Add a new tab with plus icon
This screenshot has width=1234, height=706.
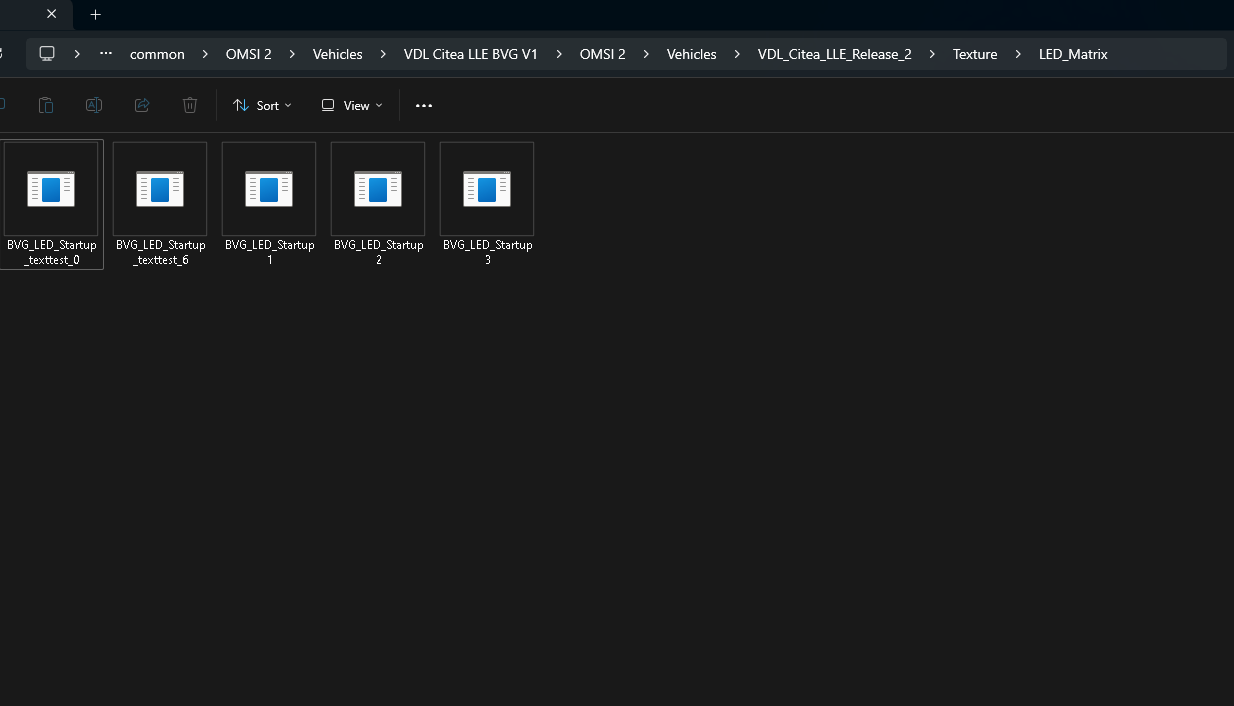coord(96,14)
